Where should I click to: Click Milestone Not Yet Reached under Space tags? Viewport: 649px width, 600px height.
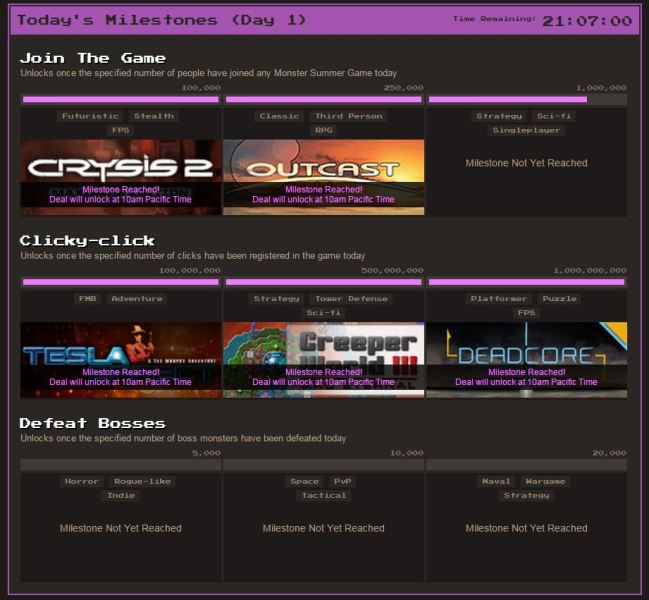(x=323, y=528)
